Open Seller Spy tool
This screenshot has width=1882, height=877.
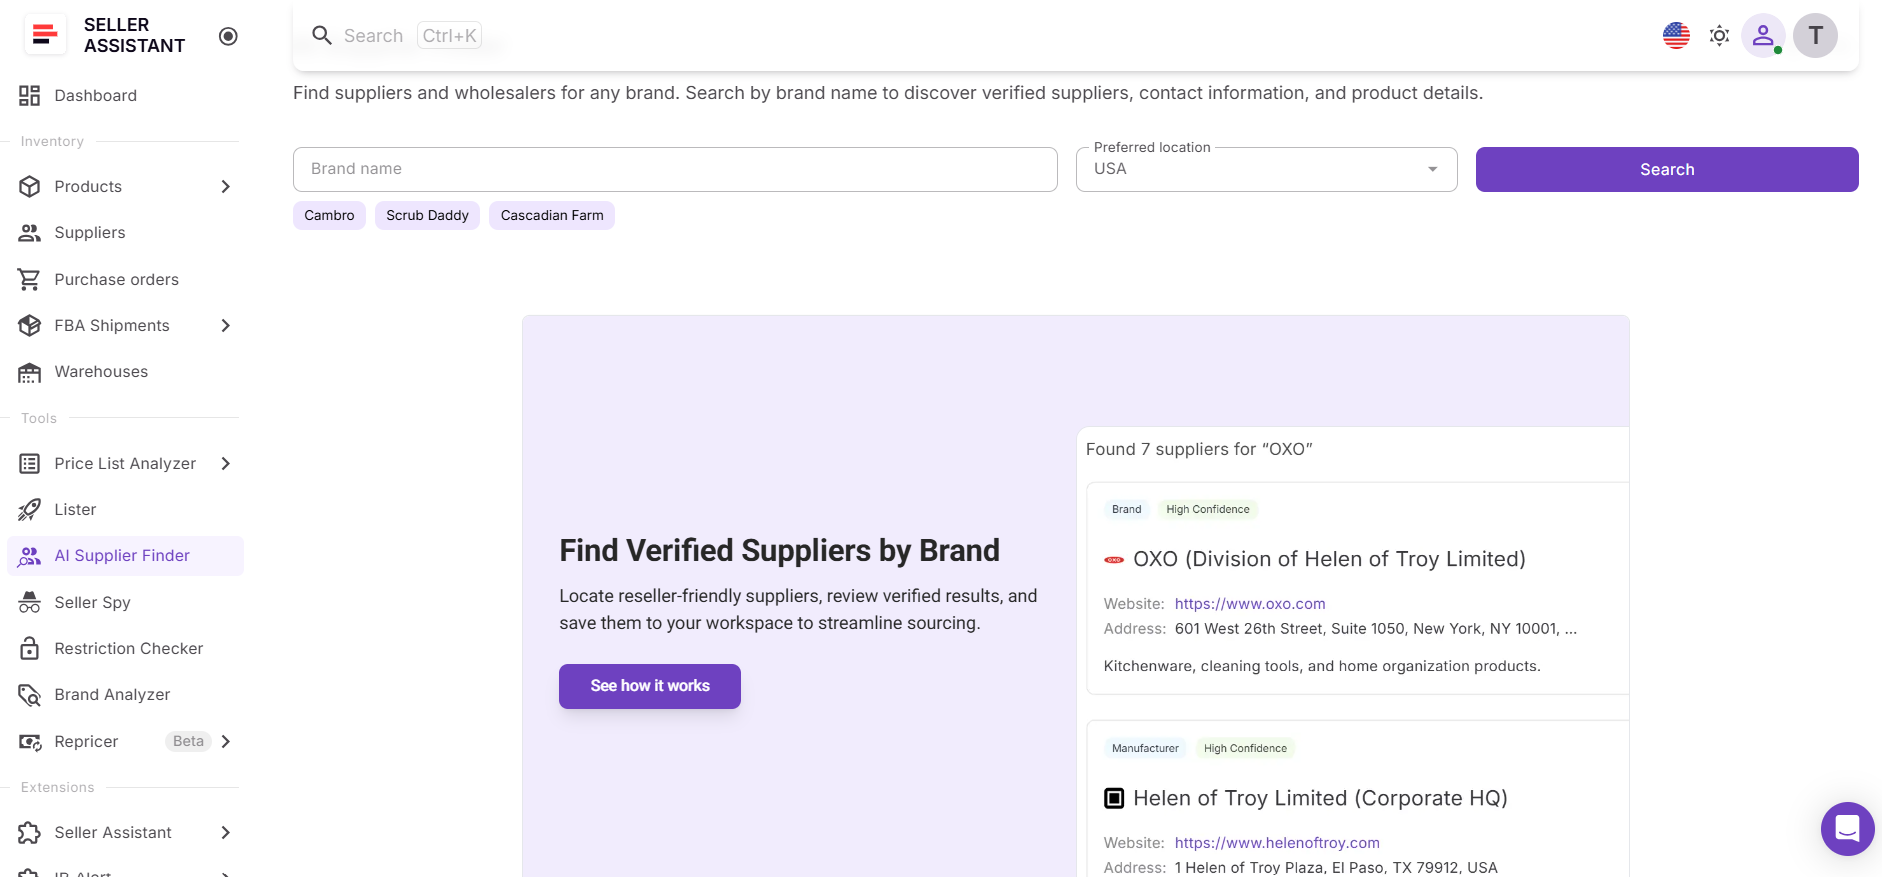point(125,602)
